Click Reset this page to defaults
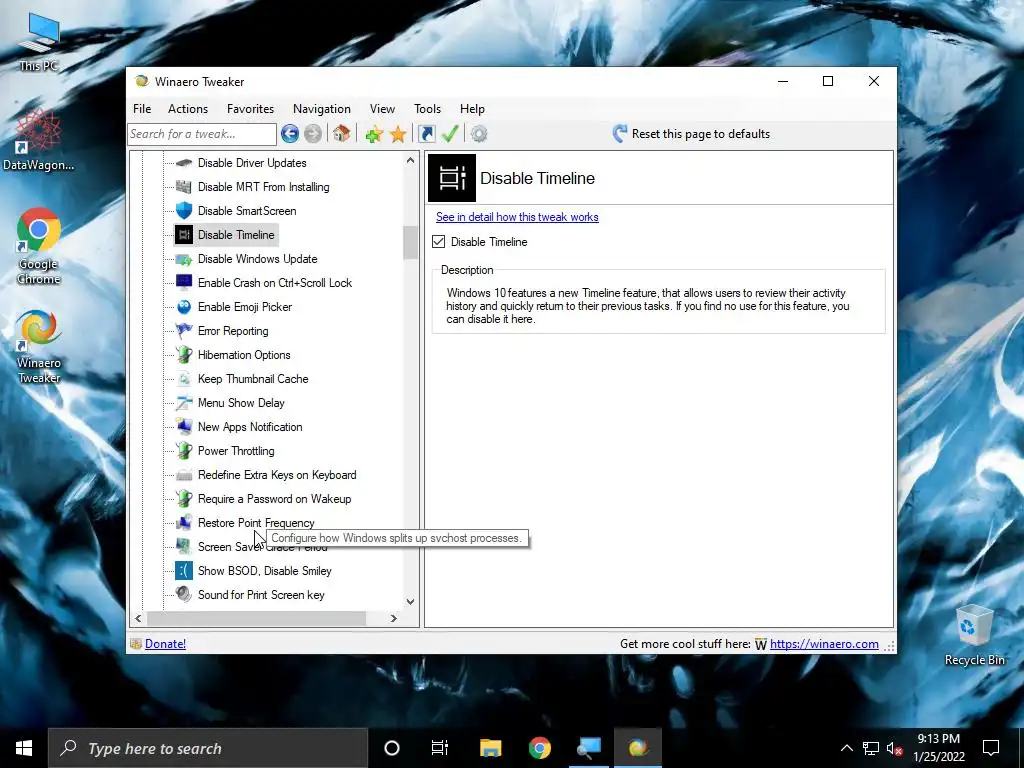 click(x=691, y=134)
